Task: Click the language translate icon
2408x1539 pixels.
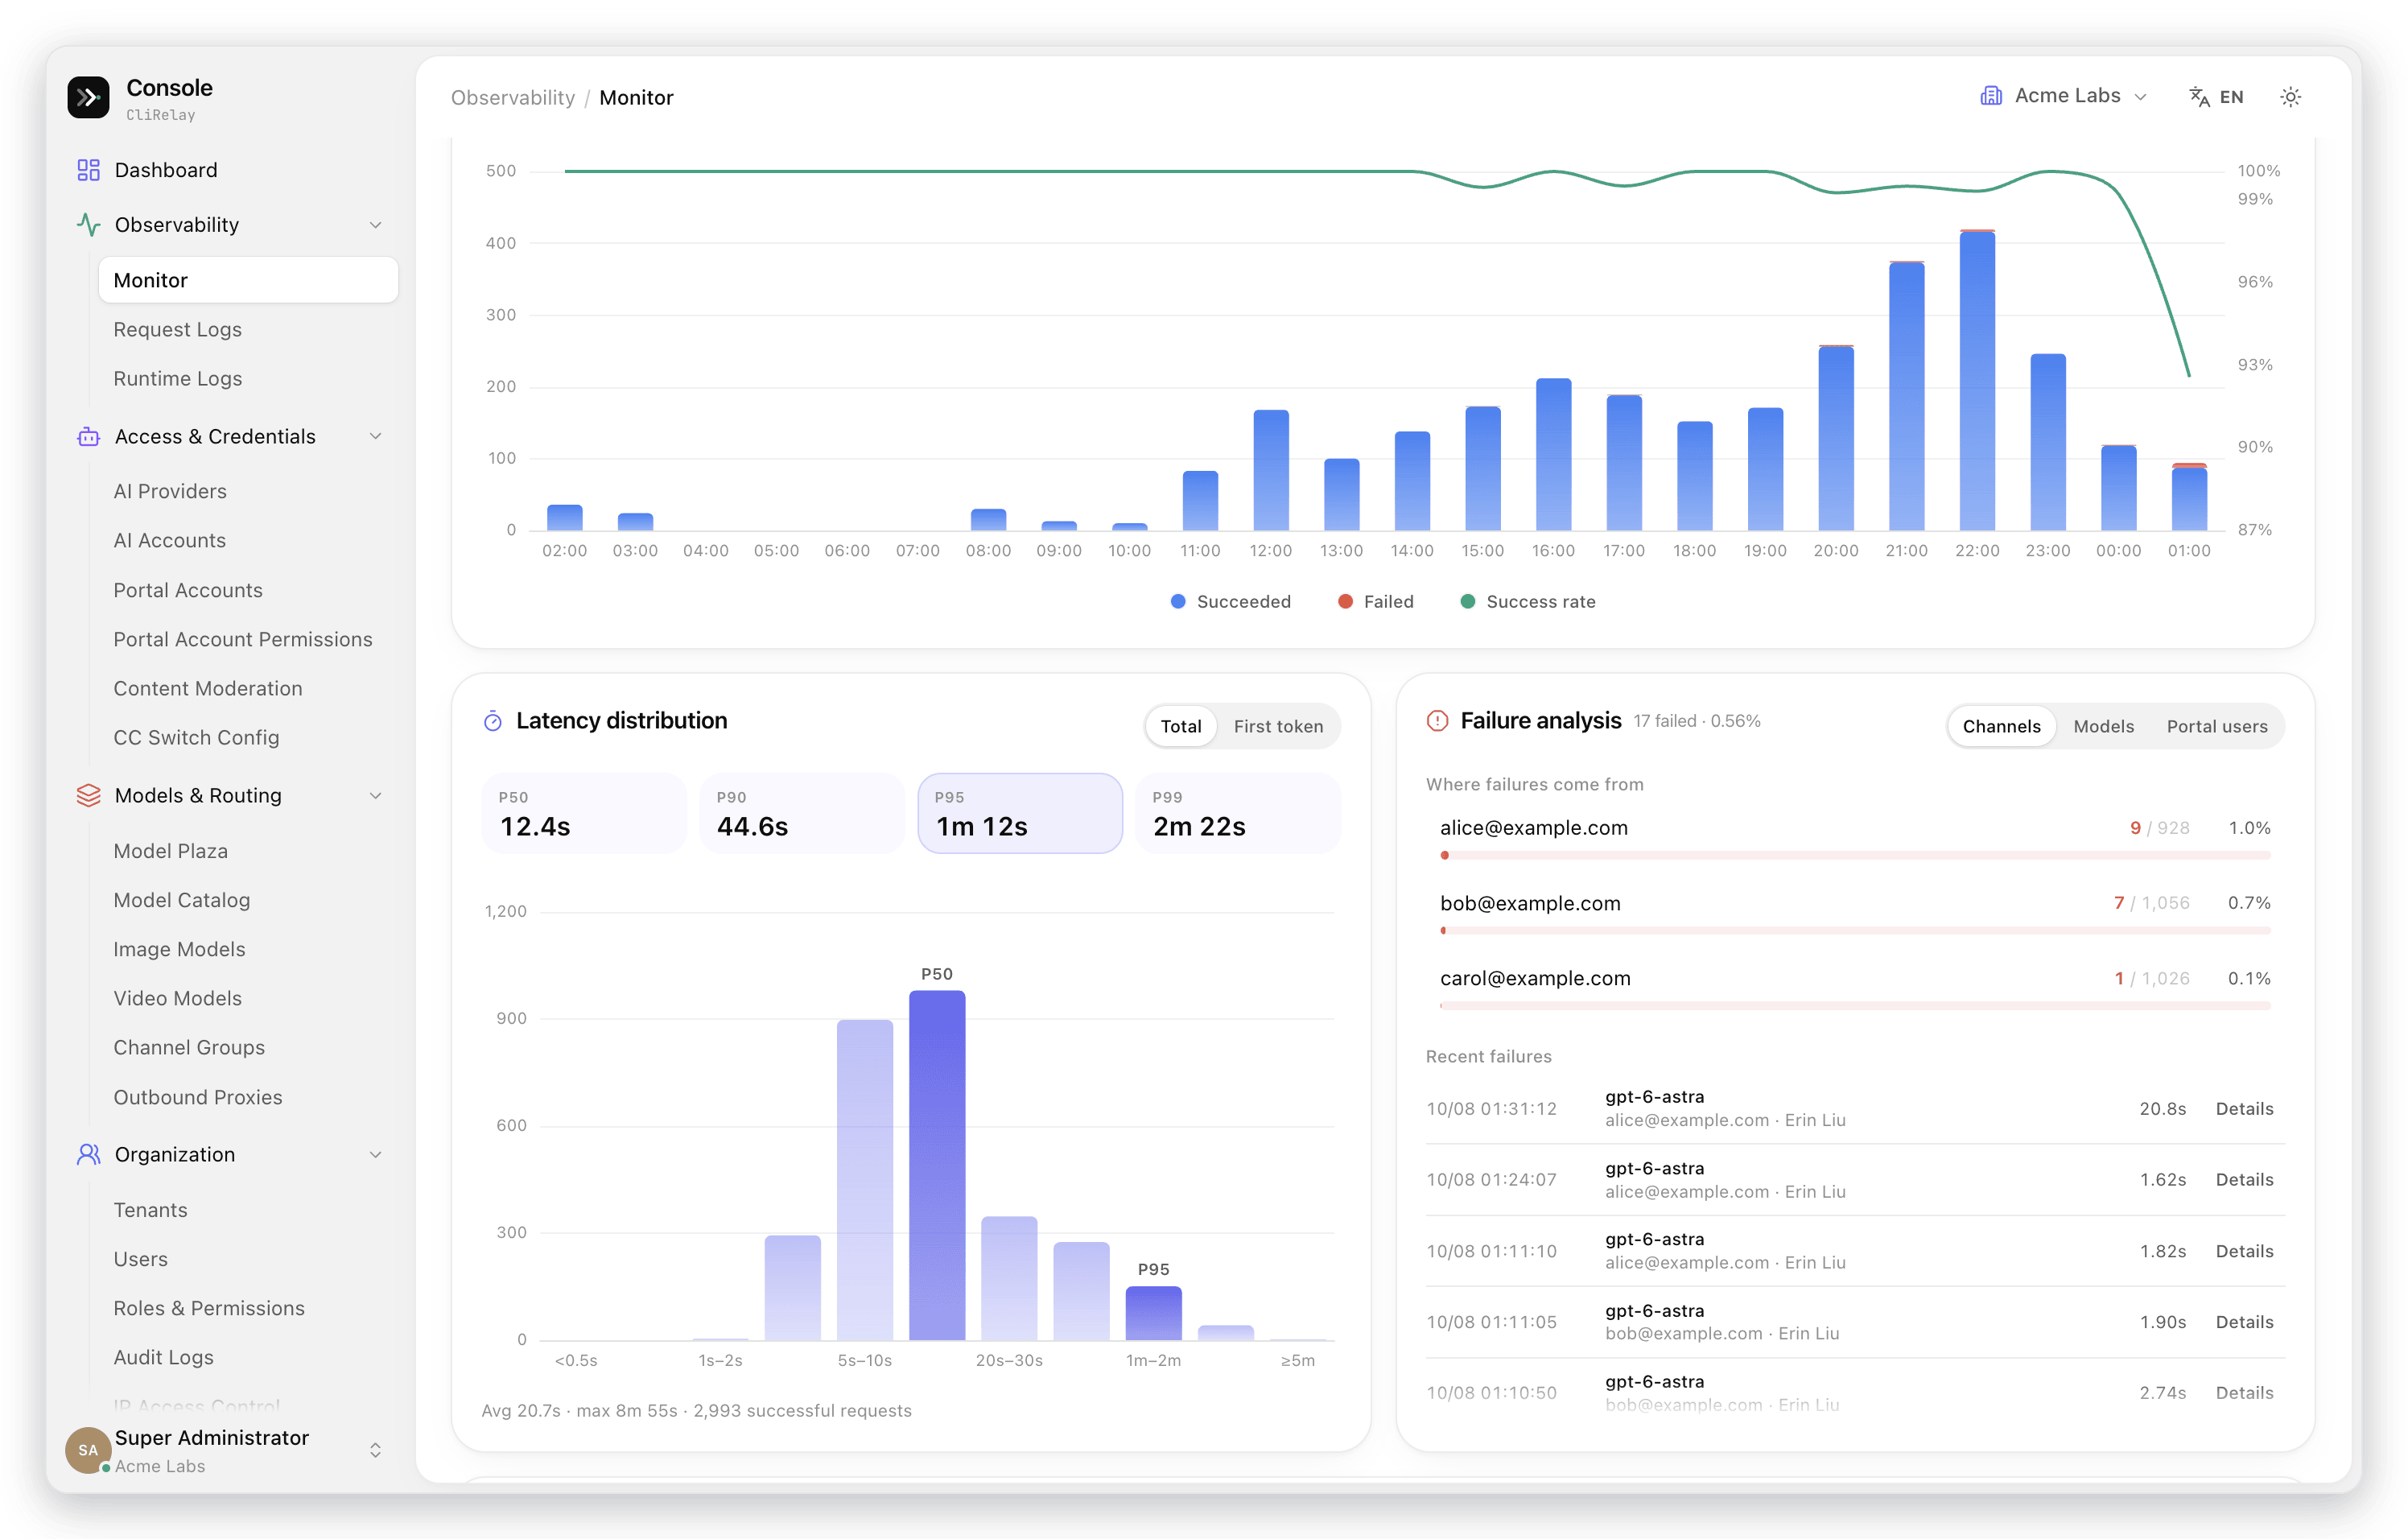Action: [x=2199, y=97]
